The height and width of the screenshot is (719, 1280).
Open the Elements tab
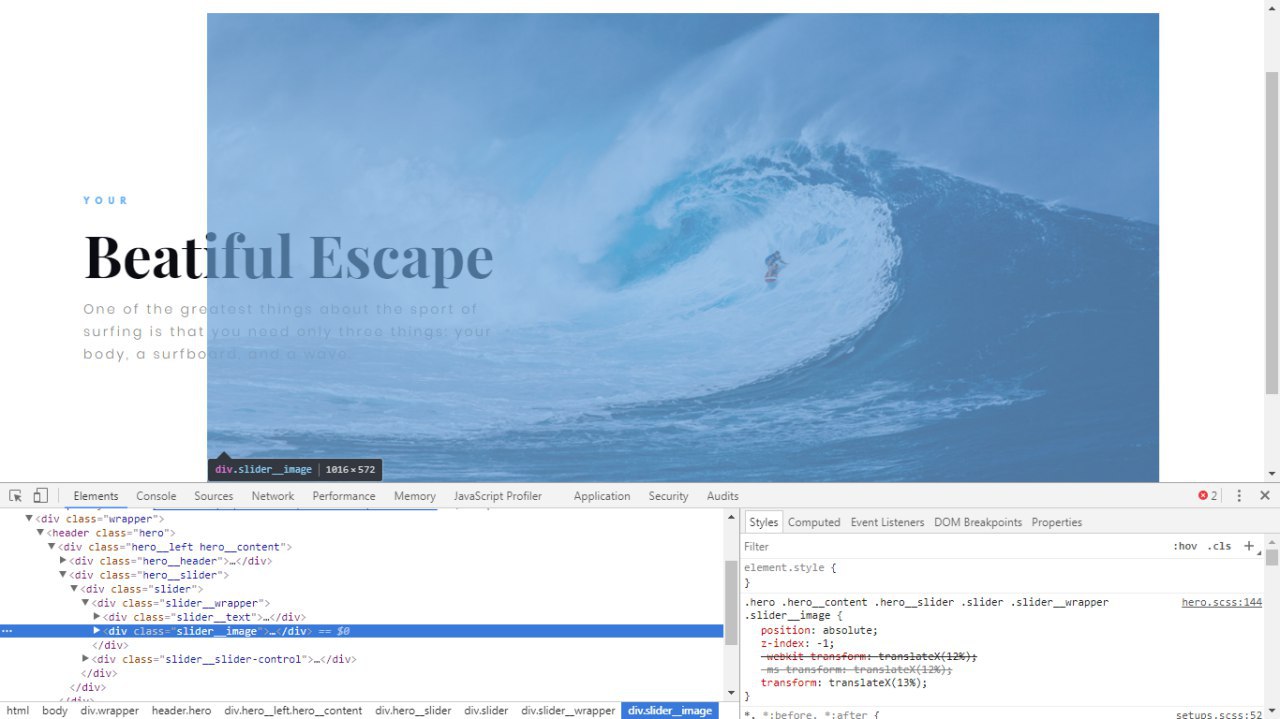(96, 496)
